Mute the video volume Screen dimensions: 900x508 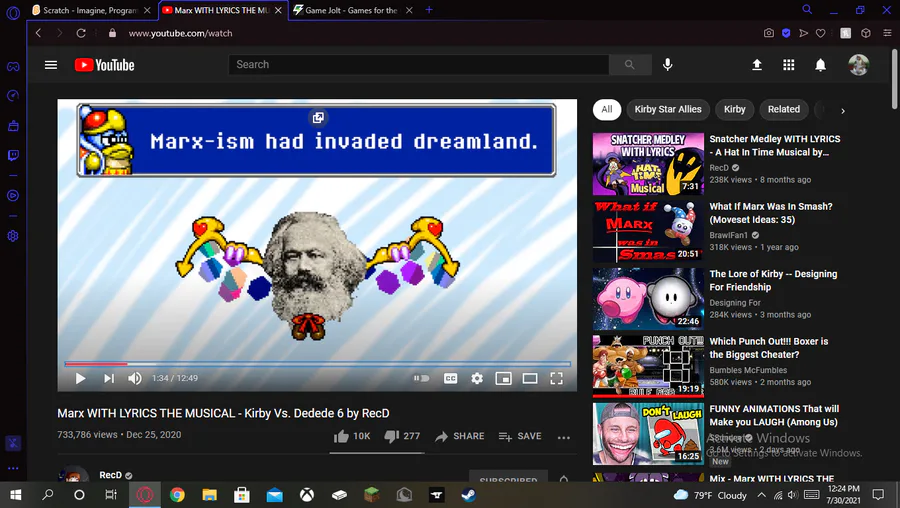[x=135, y=378]
